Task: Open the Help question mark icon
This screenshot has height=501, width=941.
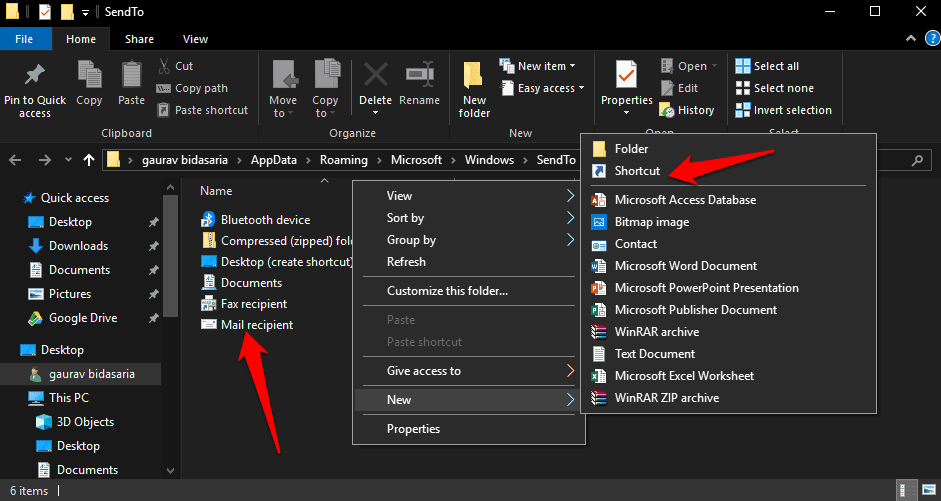Action: coord(932,39)
